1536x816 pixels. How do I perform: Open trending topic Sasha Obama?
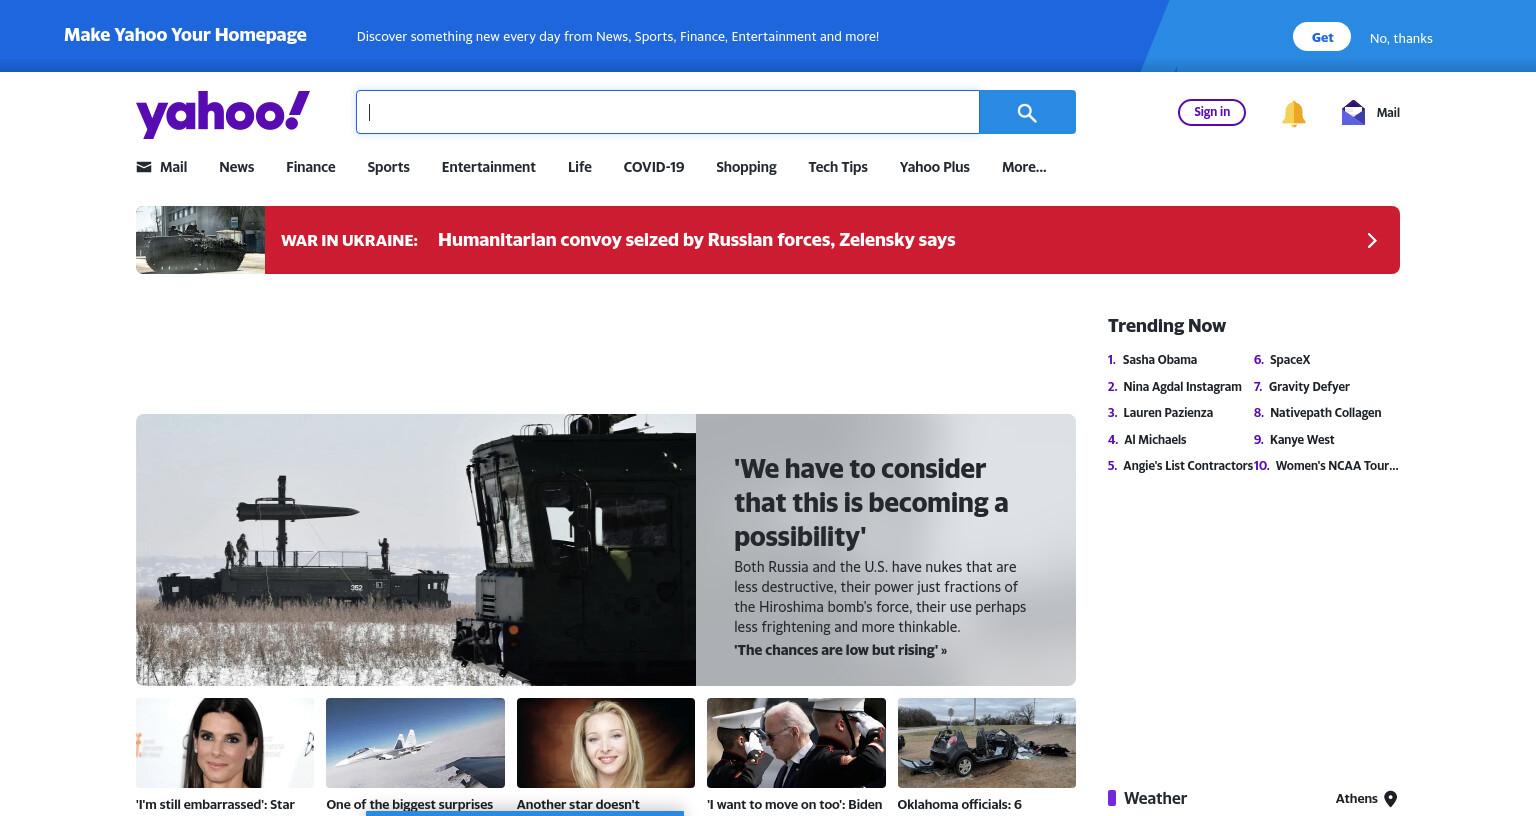click(1160, 360)
